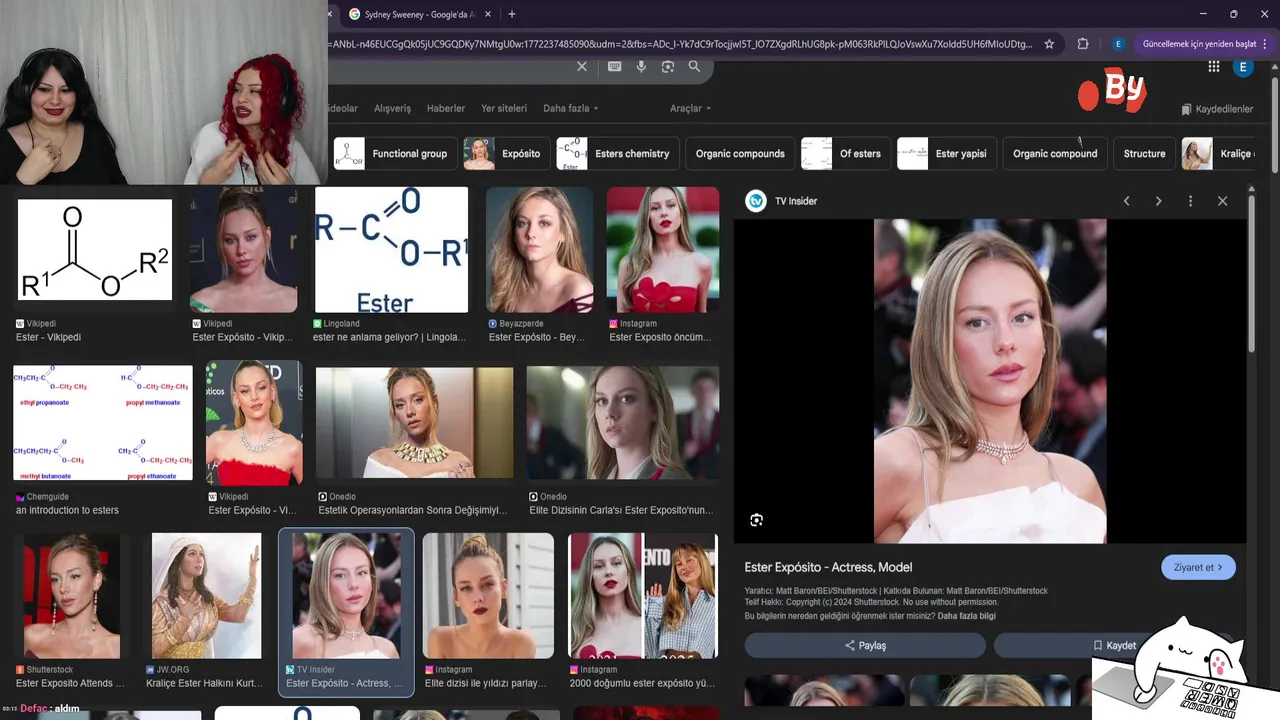Open a new browser tab with plus icon

(x=512, y=14)
